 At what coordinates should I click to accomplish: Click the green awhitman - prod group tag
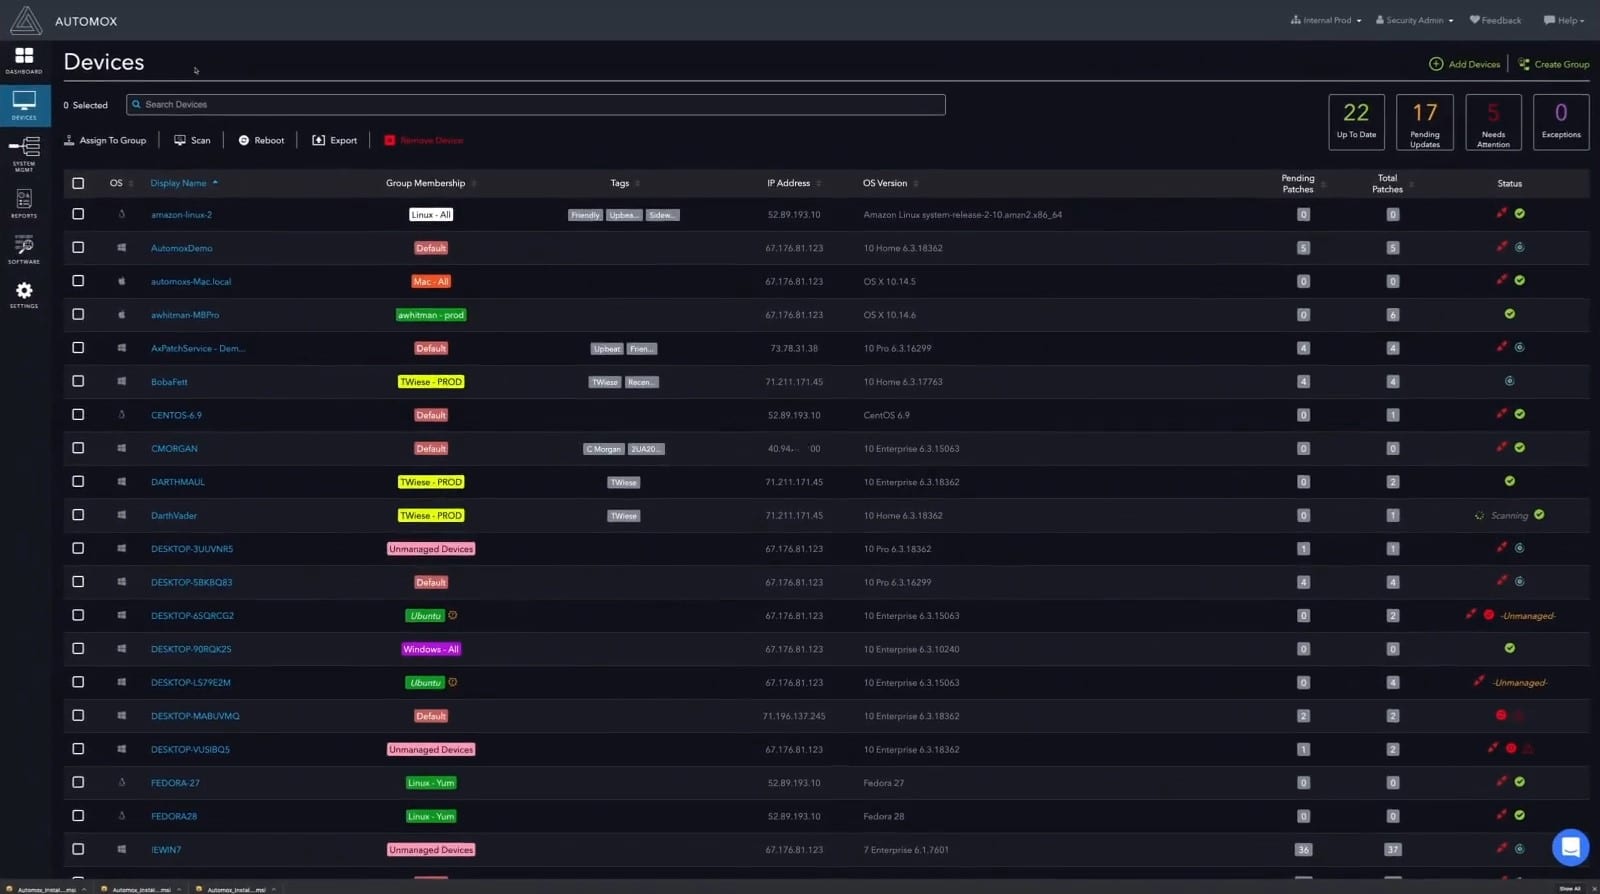click(x=431, y=315)
